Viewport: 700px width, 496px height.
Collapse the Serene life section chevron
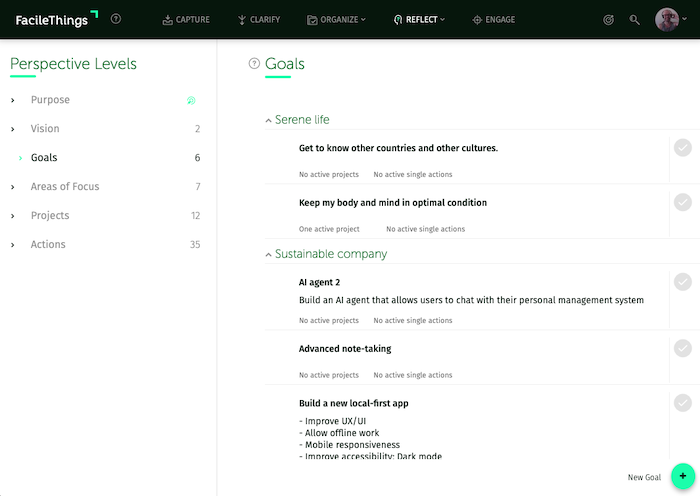268,121
